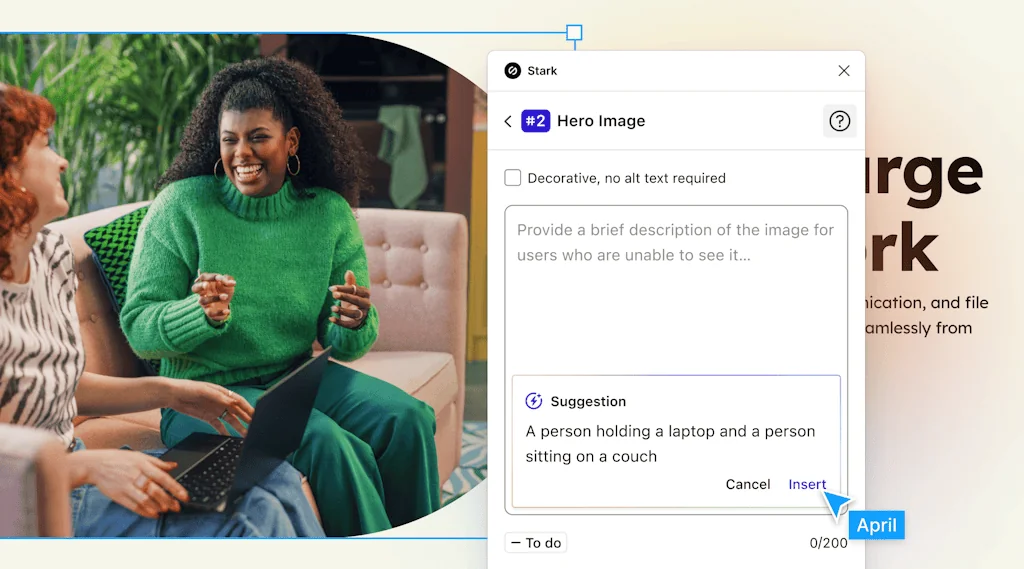Click April's collaborator cursor label
The image size is (1024, 569).
click(x=877, y=525)
